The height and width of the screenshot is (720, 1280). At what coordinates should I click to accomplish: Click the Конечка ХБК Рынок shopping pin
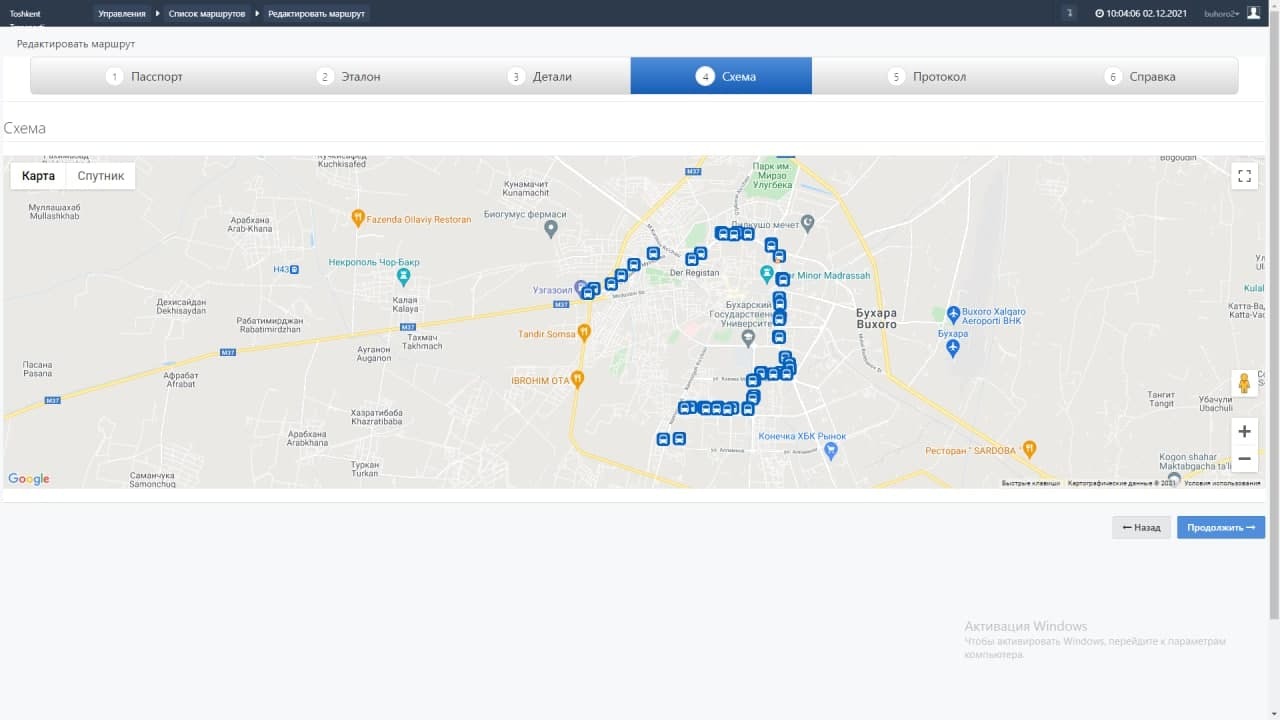coord(832,451)
